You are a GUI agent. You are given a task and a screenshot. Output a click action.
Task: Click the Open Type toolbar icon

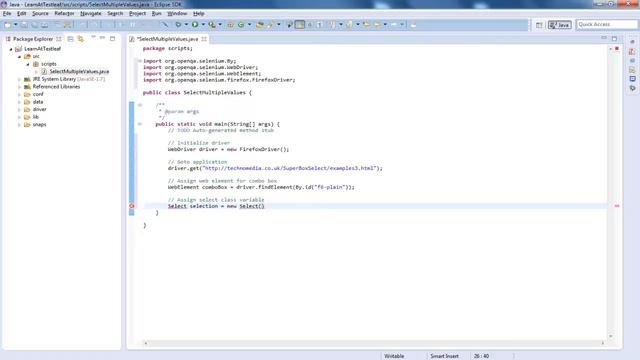click(260, 24)
